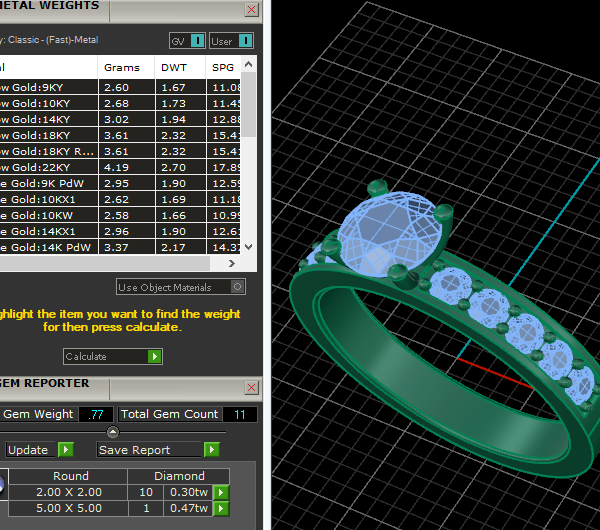The image size is (600, 530).
Task: Close the Metal Weights panel
Action: click(x=251, y=9)
